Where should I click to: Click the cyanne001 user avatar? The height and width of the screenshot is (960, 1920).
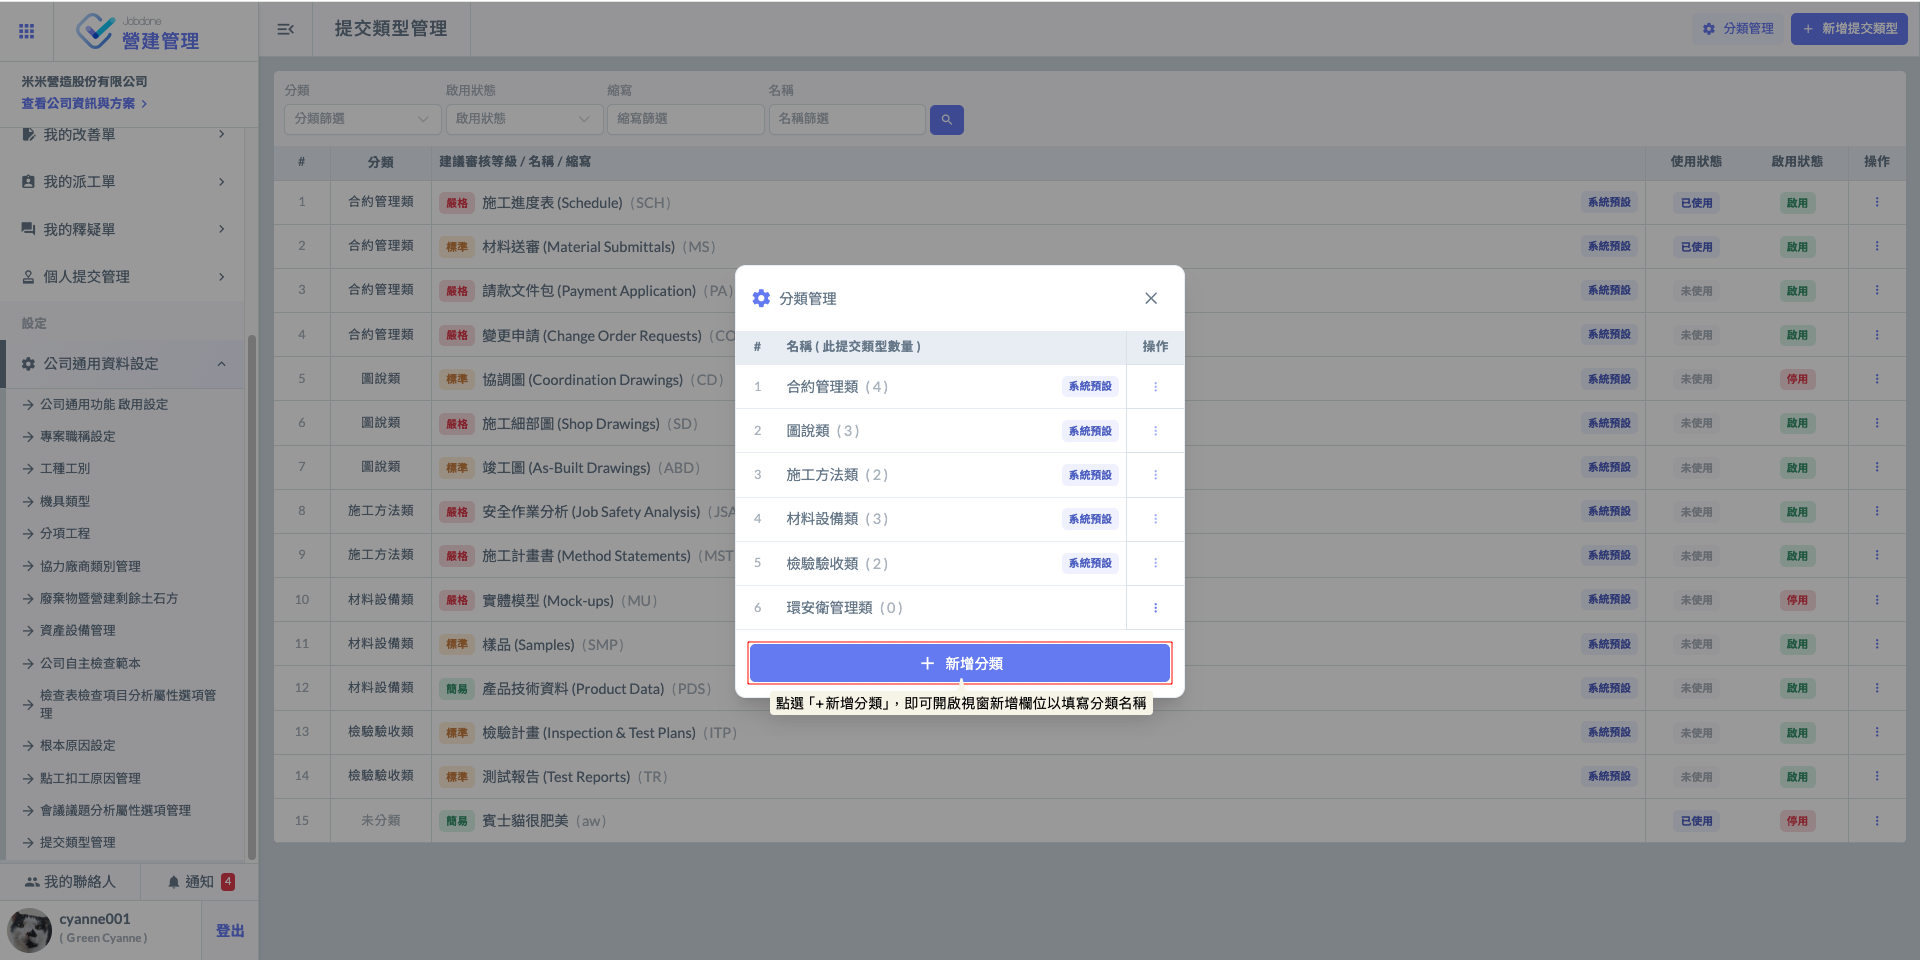[x=30, y=930]
